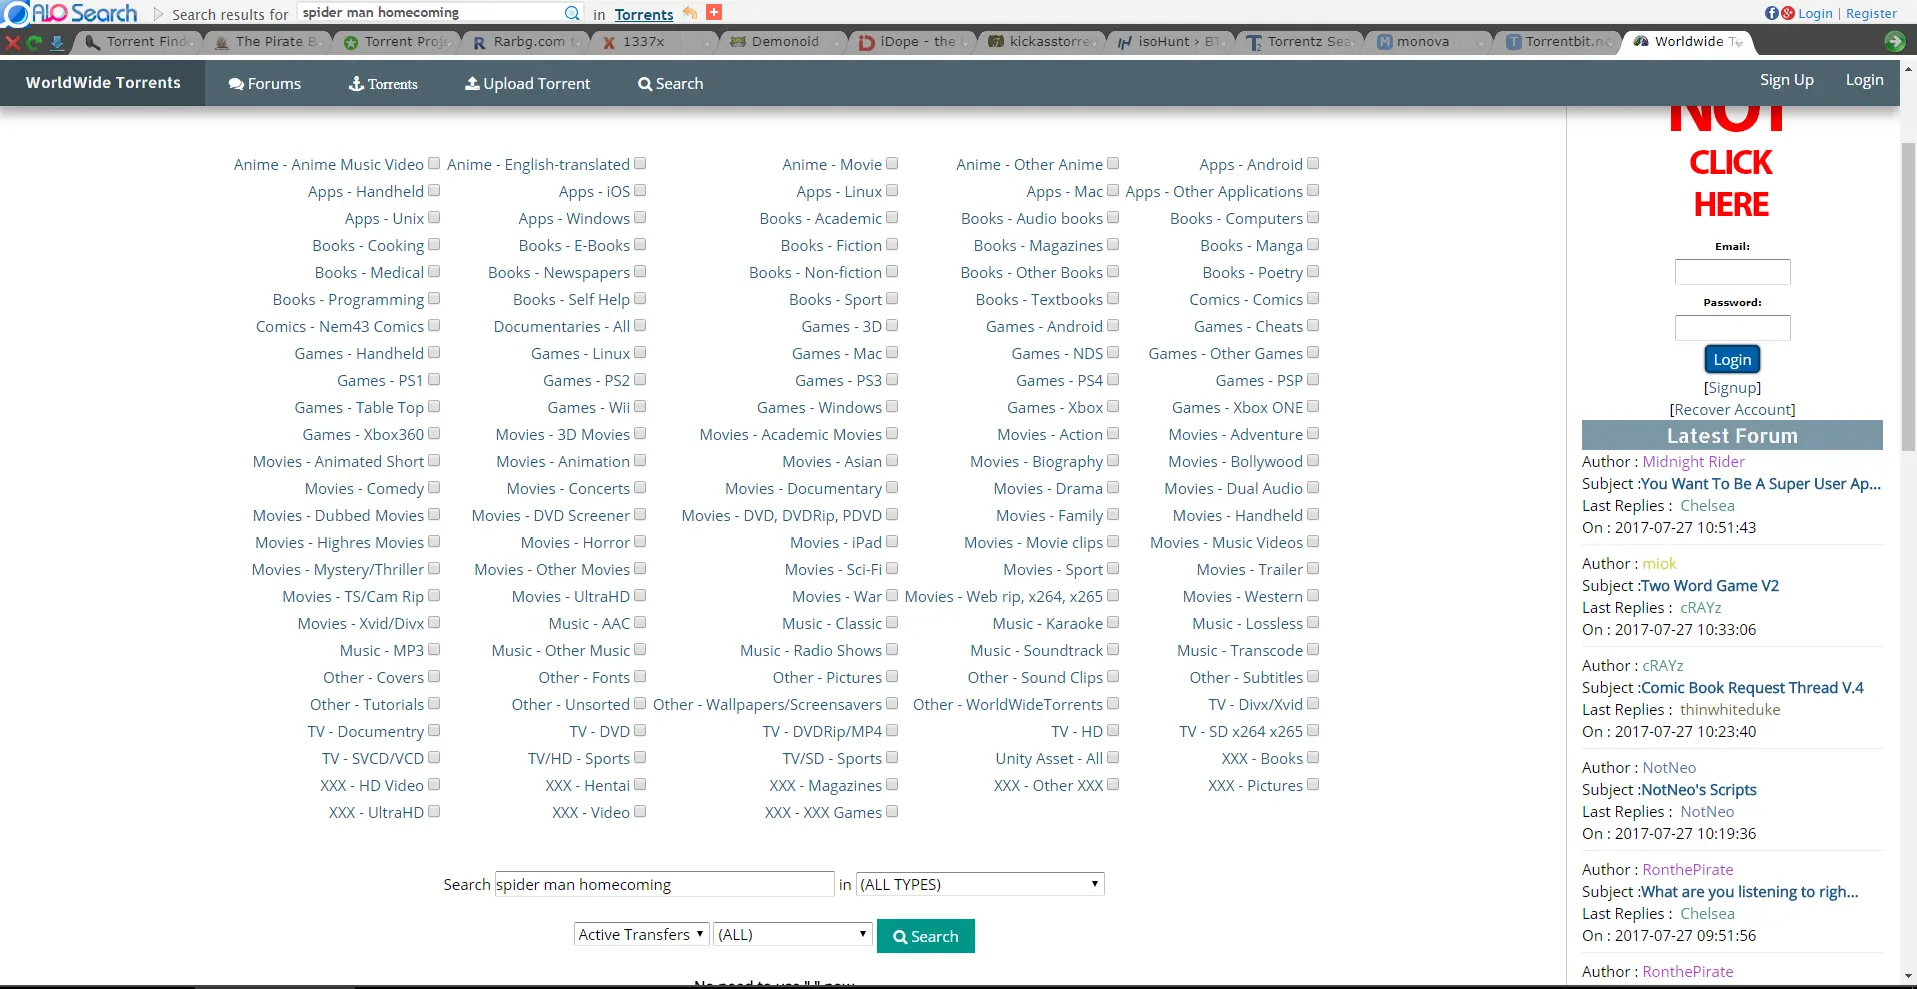Click the Google Plus login icon
1917x989 pixels.
(1788, 13)
